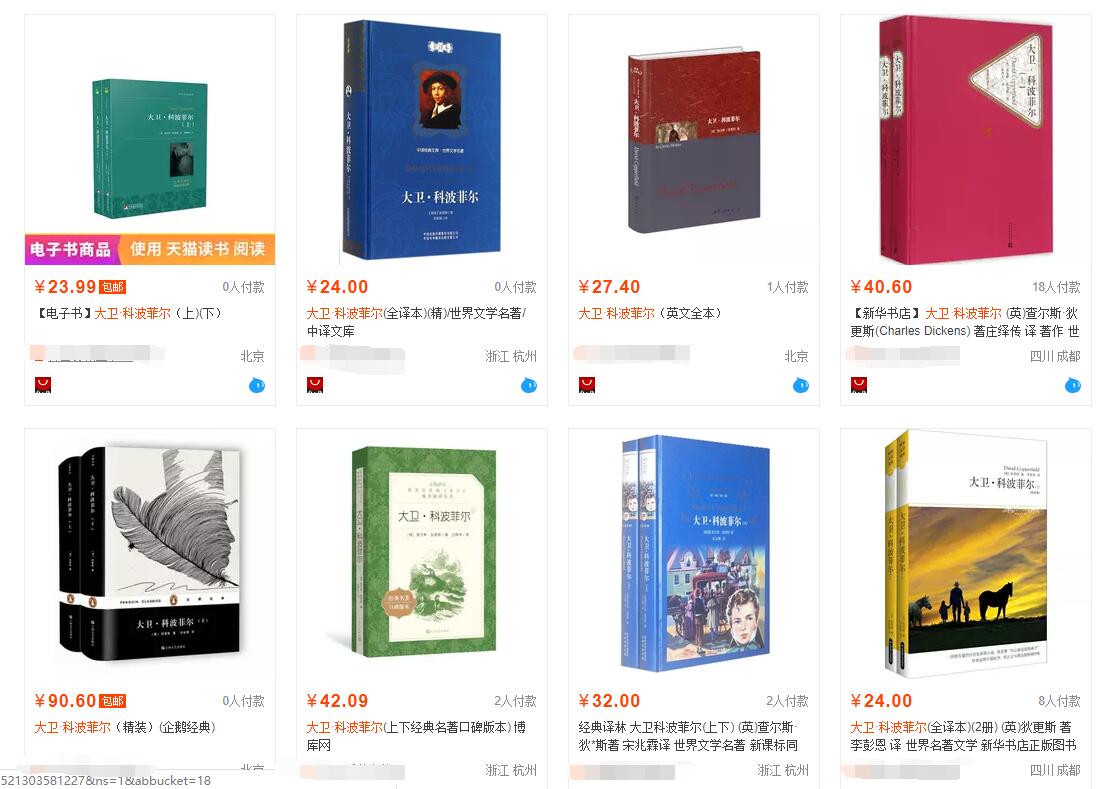Click the Tmall icon under the ¥40.60 book
1112x789 pixels.
tap(859, 385)
